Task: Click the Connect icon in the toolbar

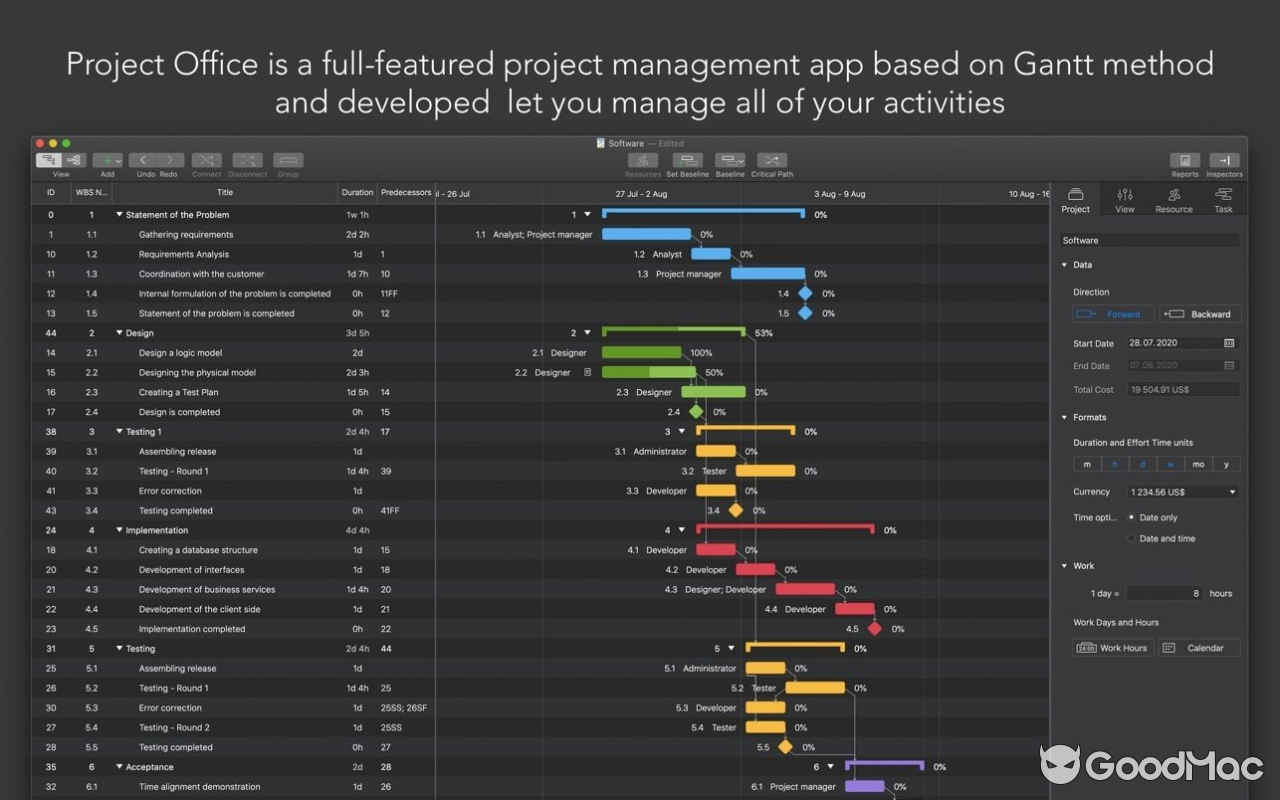Action: tap(206, 161)
